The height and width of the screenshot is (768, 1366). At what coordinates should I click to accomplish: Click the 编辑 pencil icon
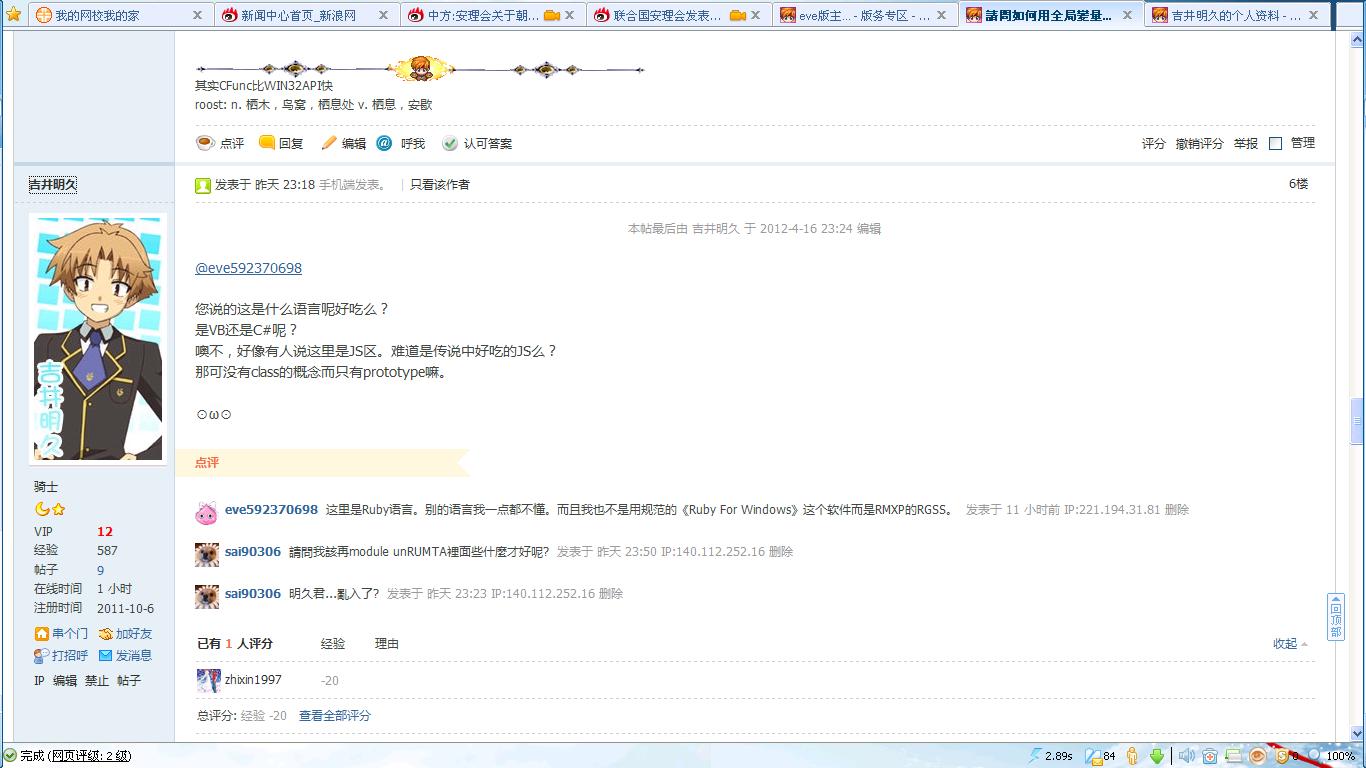click(x=329, y=143)
